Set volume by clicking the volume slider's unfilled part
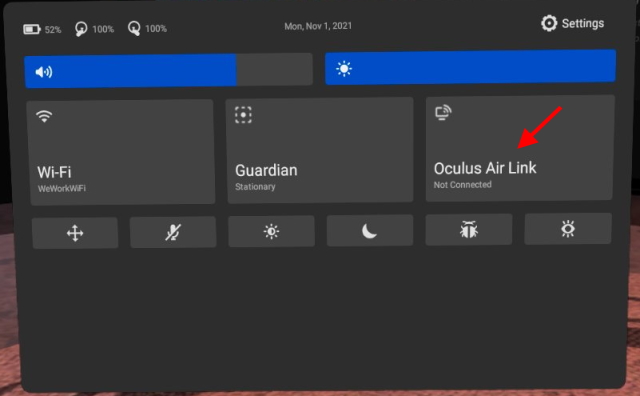Viewport: 640px width, 396px height. pos(274,69)
